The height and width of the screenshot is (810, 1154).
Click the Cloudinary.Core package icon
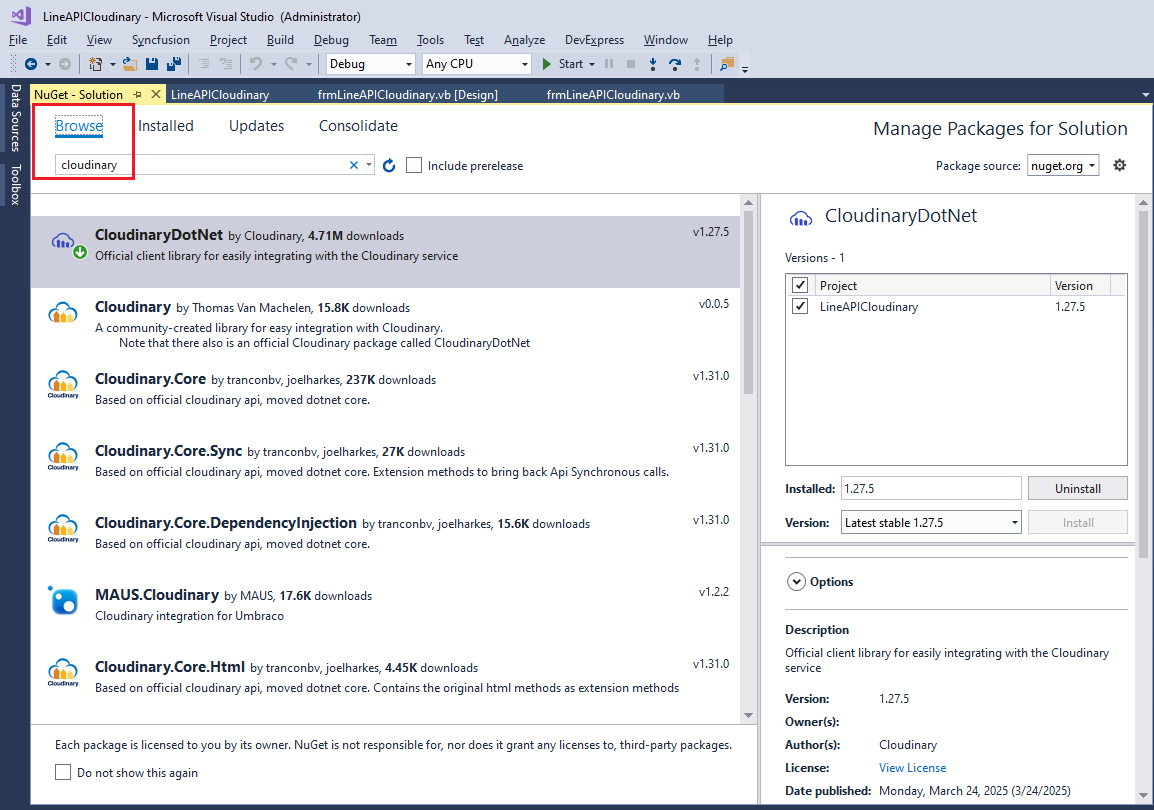click(x=63, y=385)
